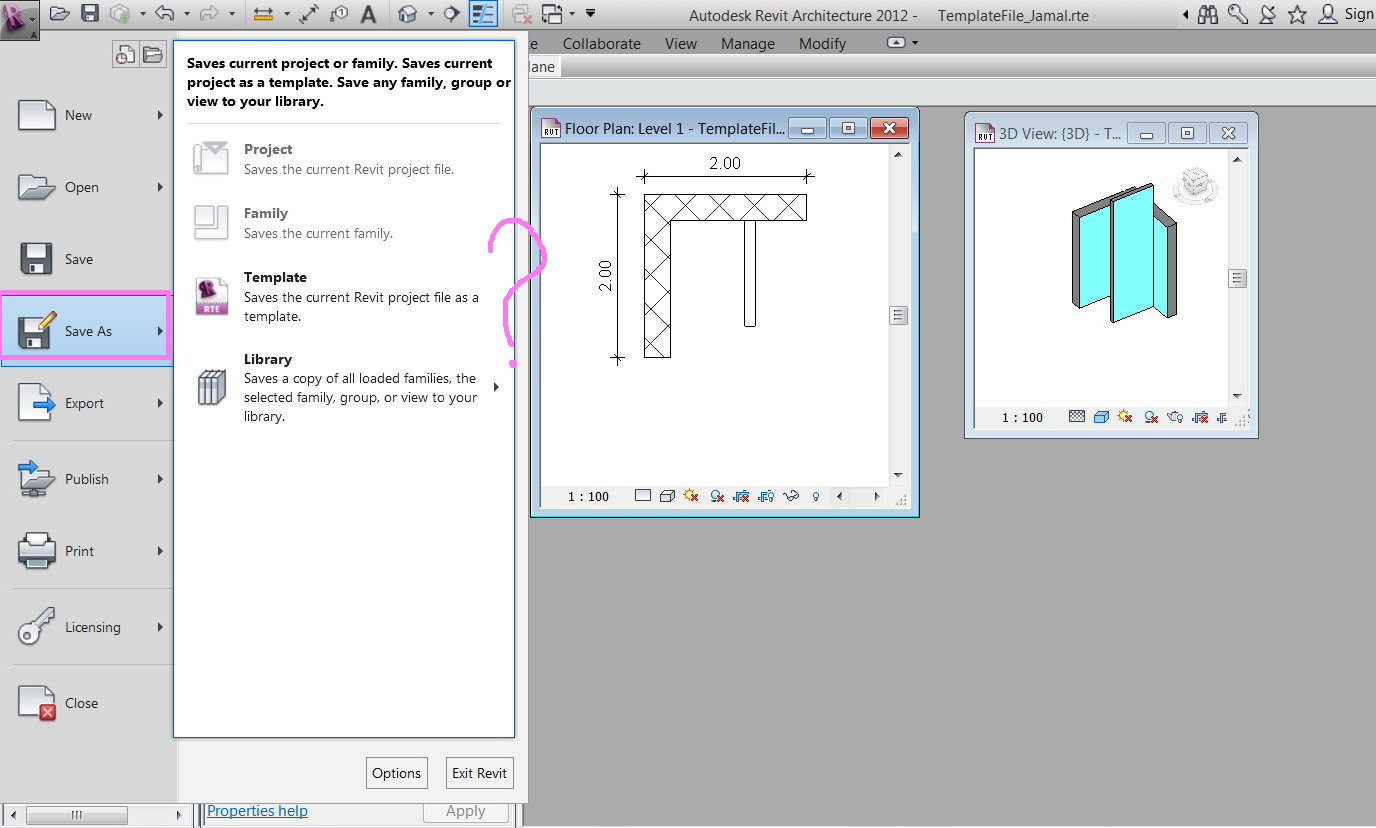Select the Tag by Category tool
Viewport: 1376px width, 828px height.
[x=339, y=14]
